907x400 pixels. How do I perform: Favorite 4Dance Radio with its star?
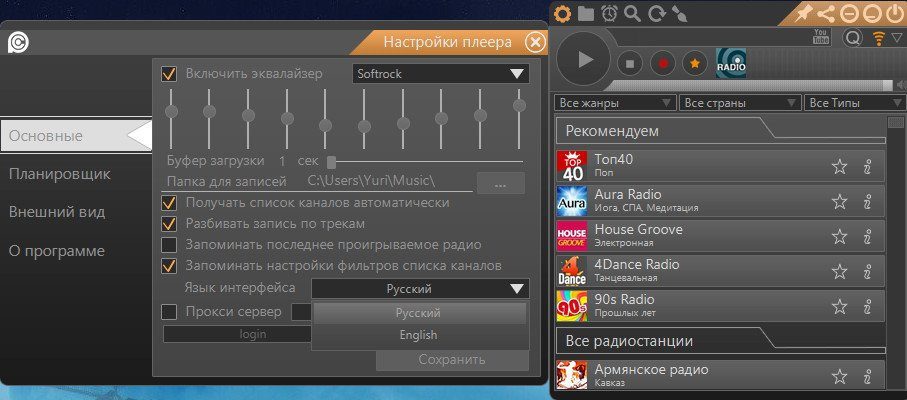[839, 272]
